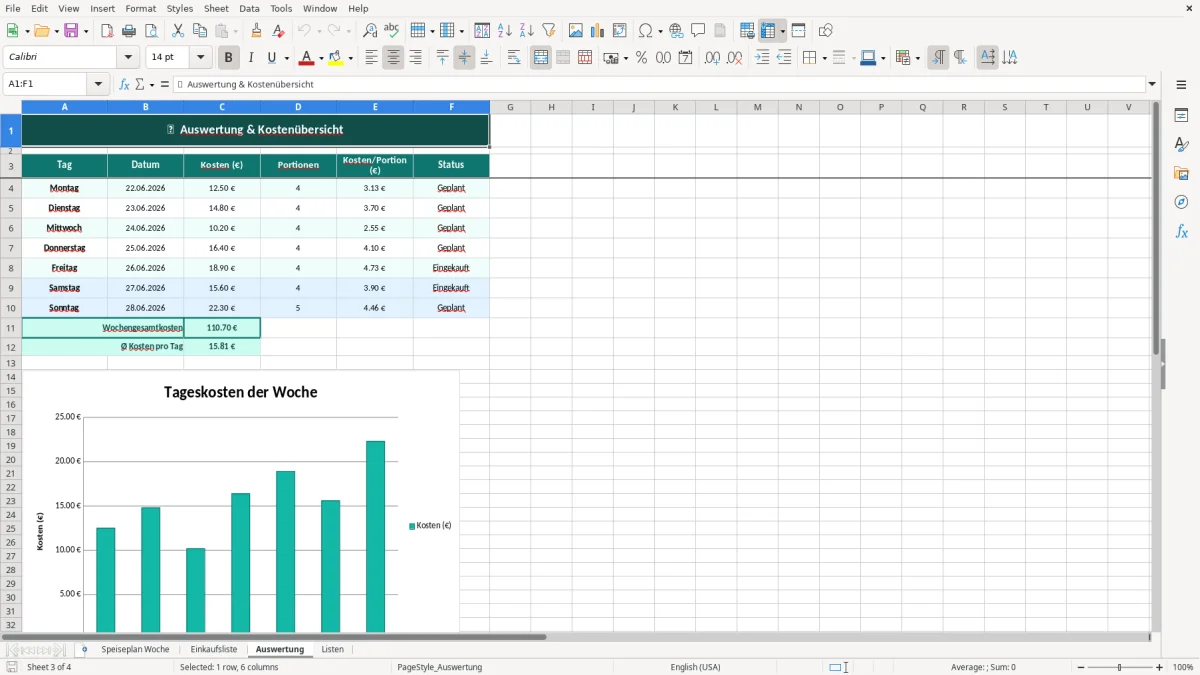The image size is (1200, 675).
Task: Insert Hyperlink icon
Action: click(676, 31)
